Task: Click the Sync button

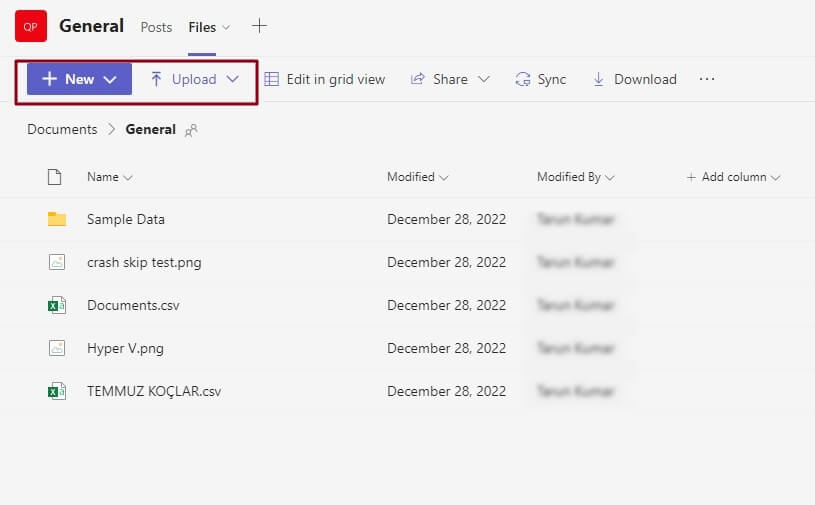Action: click(541, 79)
